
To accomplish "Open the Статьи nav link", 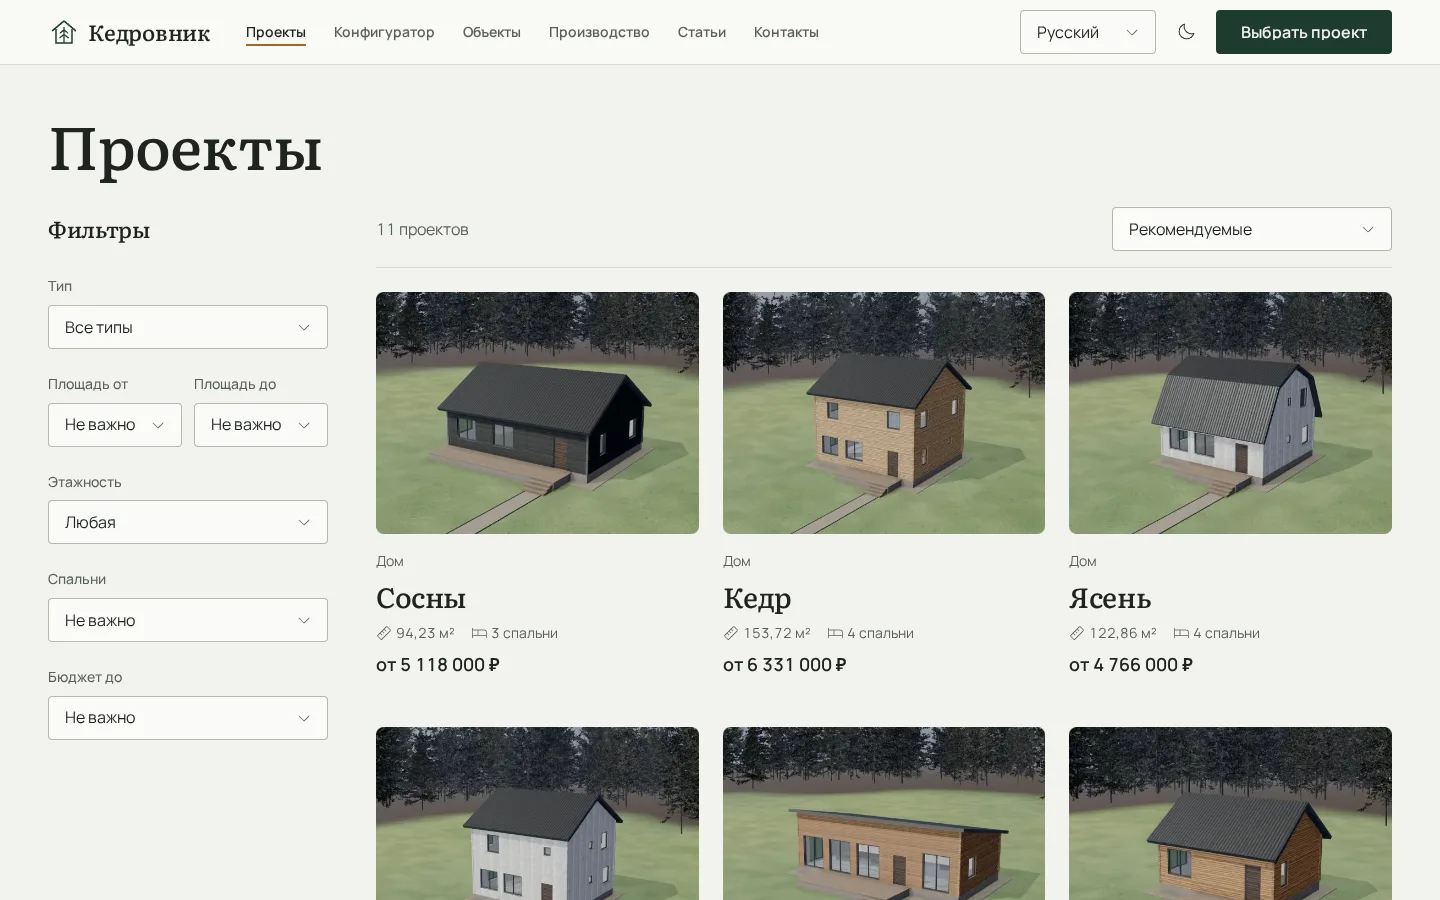I will click(x=702, y=32).
